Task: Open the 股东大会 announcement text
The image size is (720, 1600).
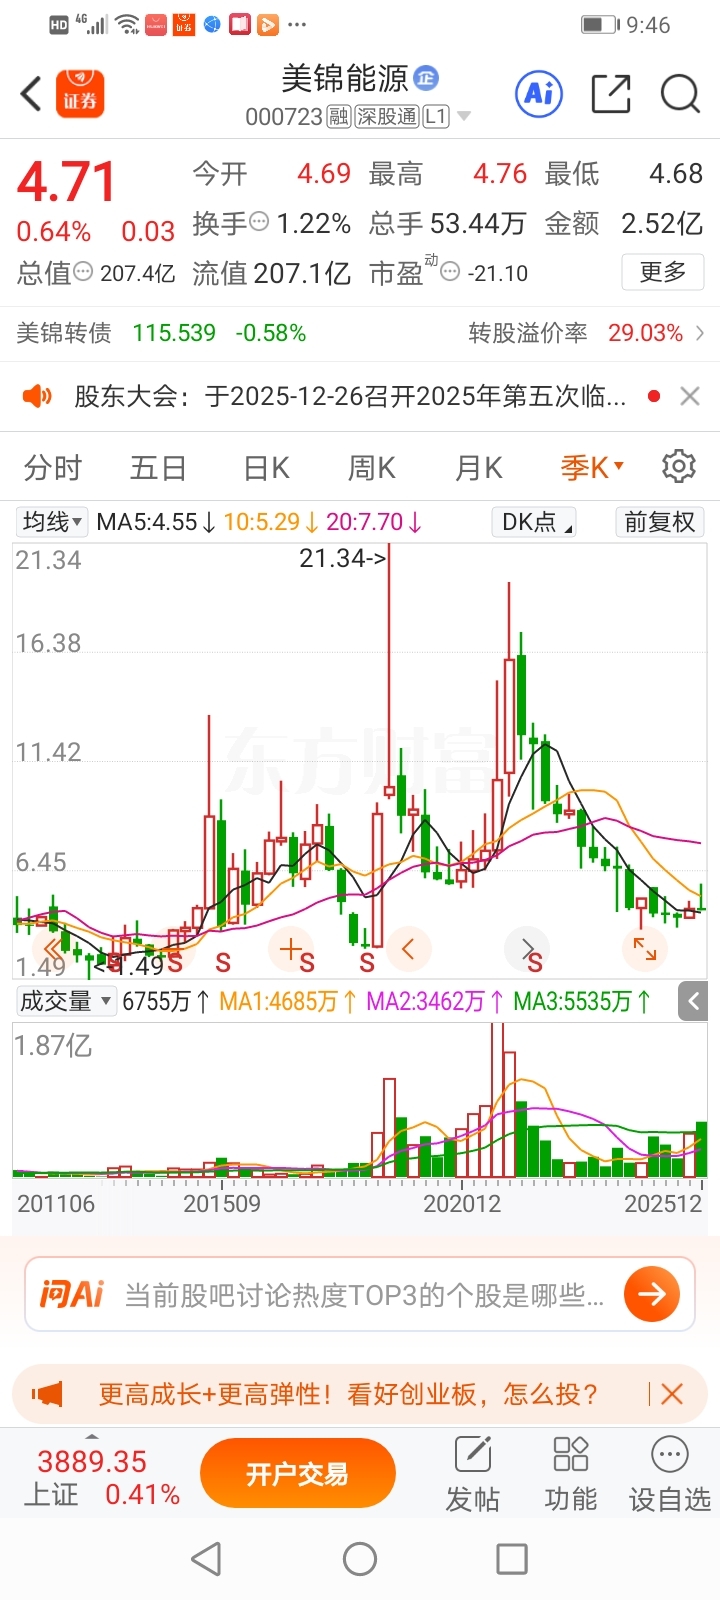Action: [x=350, y=397]
